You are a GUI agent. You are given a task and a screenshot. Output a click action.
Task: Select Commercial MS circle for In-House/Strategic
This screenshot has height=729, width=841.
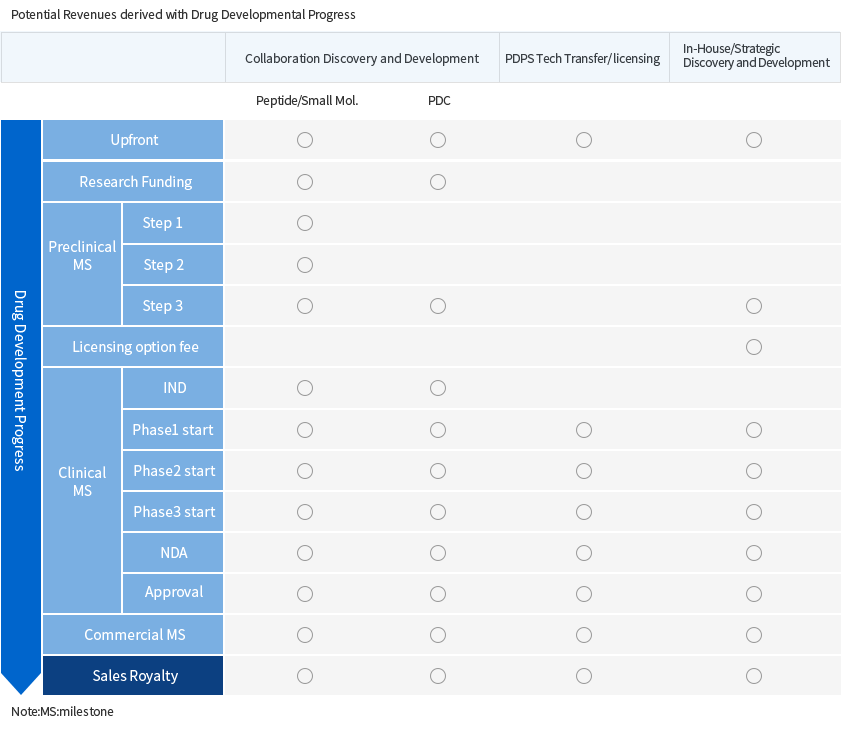click(754, 635)
